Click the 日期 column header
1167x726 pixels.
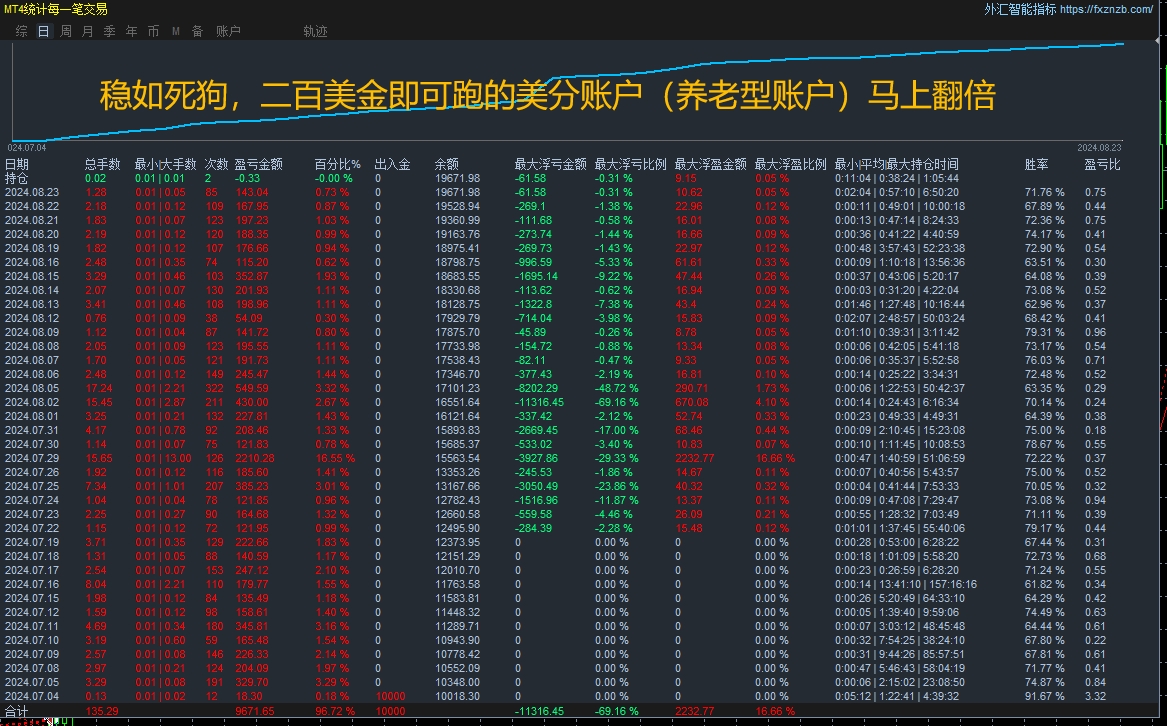click(16, 165)
